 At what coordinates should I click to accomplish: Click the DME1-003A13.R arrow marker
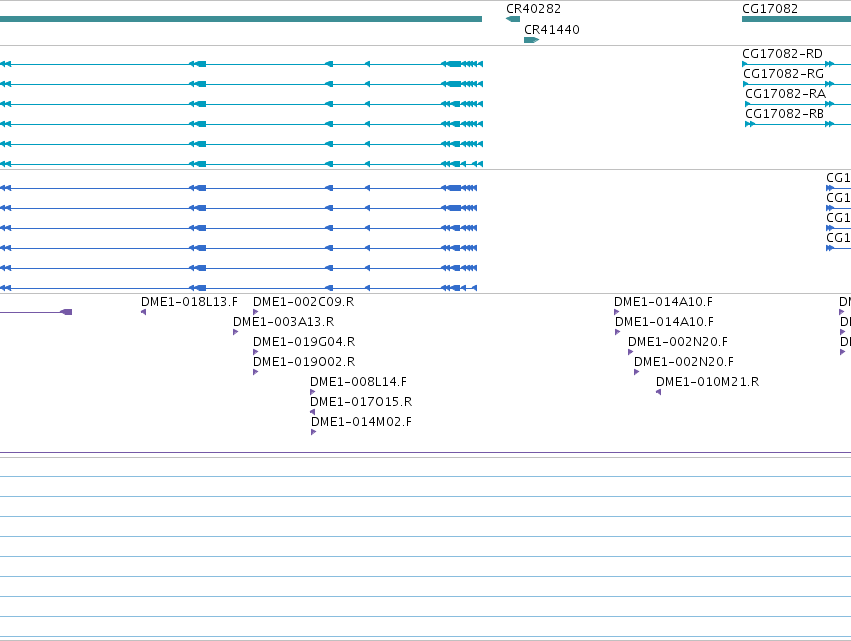coord(236,332)
